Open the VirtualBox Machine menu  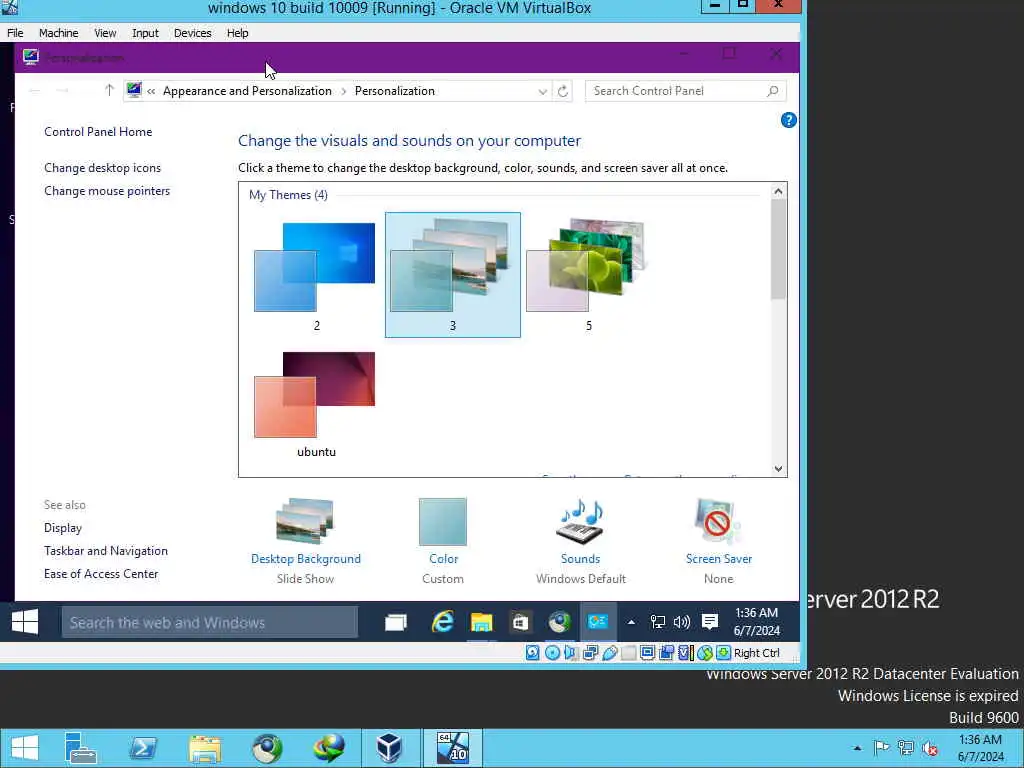tap(59, 33)
